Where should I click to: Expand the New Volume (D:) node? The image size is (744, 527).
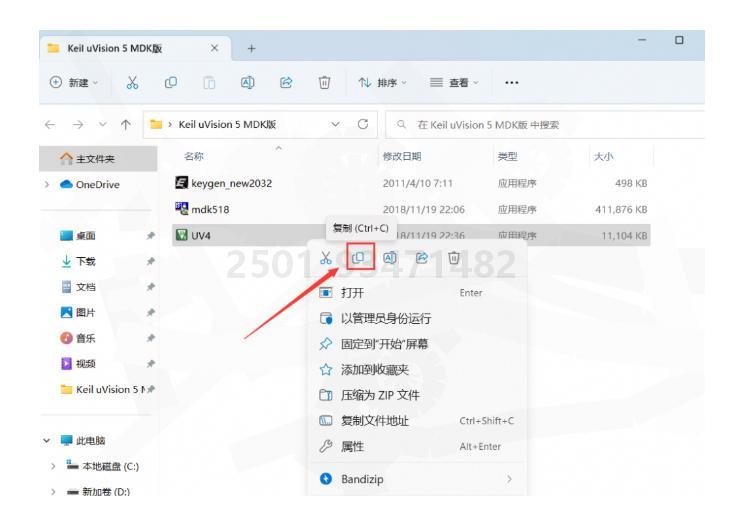pos(53,491)
